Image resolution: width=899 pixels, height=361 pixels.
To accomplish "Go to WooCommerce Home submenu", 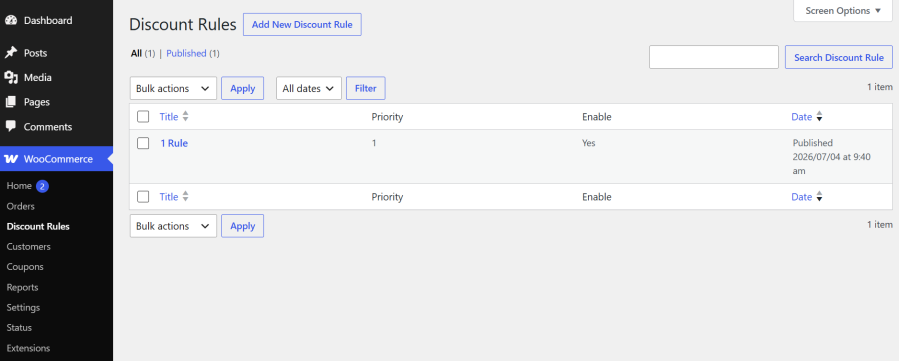I will 19,186.
